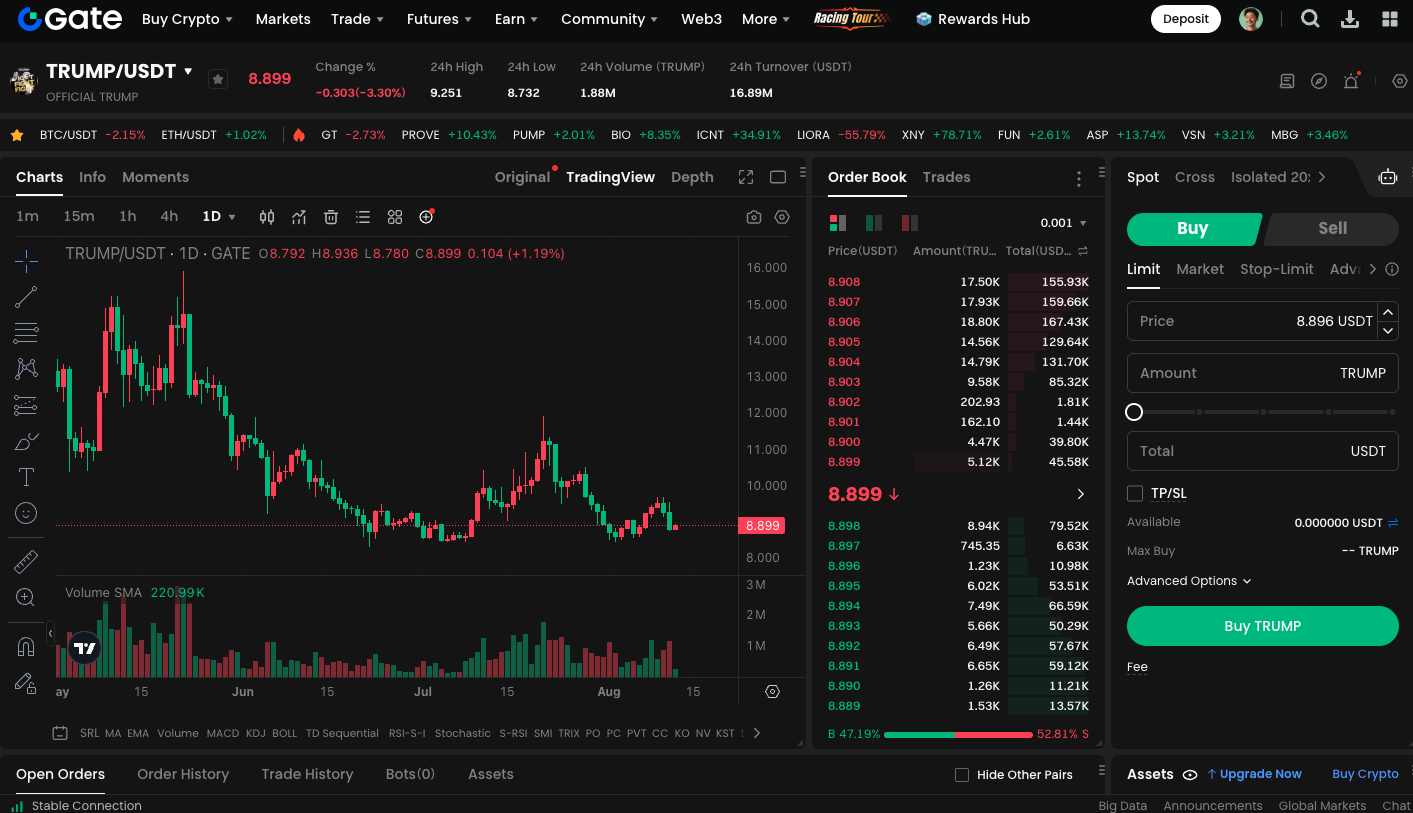Open price alert bell icon

click(x=1351, y=81)
